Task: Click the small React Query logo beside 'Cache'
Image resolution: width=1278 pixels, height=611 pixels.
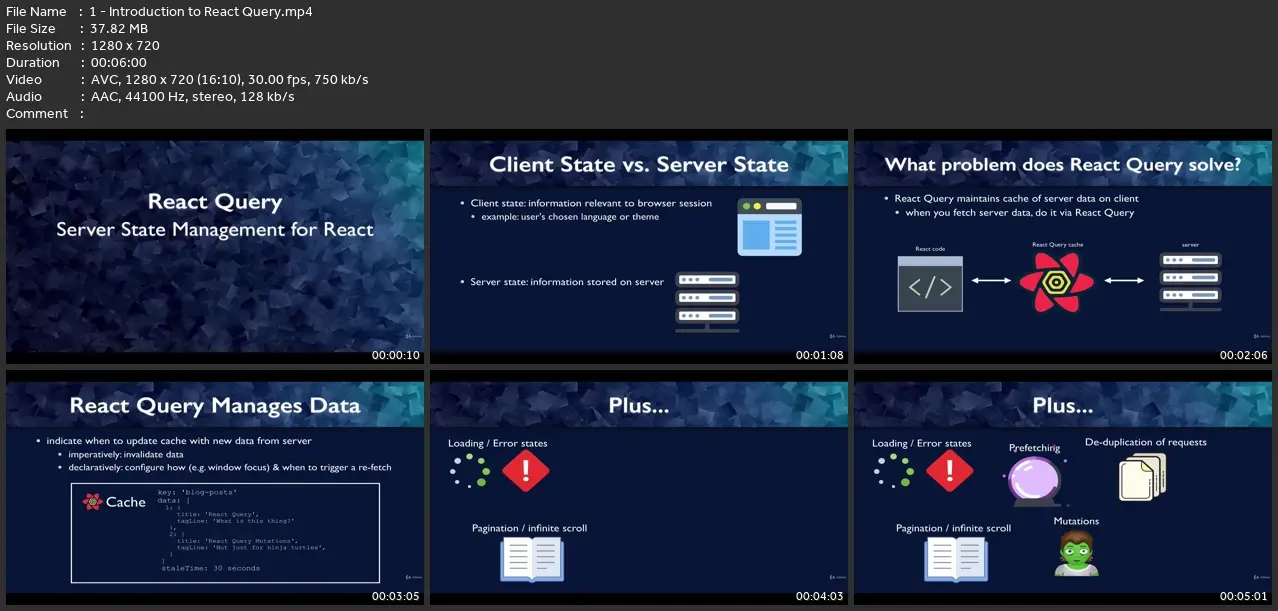Action: (x=92, y=502)
